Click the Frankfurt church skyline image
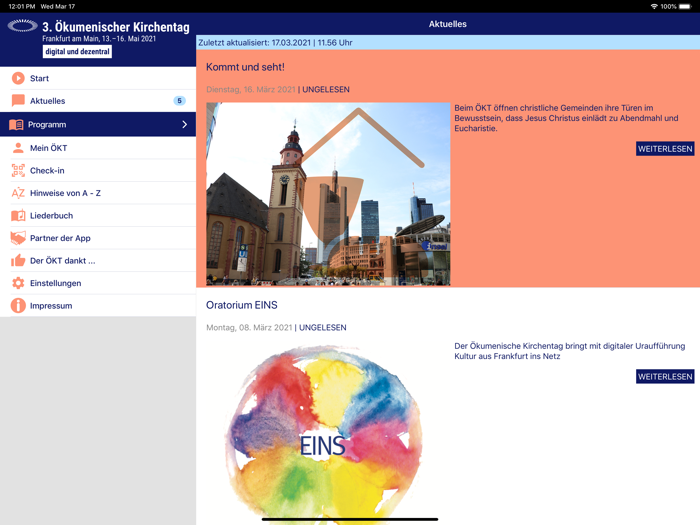The height and width of the screenshot is (525, 700). [328, 194]
